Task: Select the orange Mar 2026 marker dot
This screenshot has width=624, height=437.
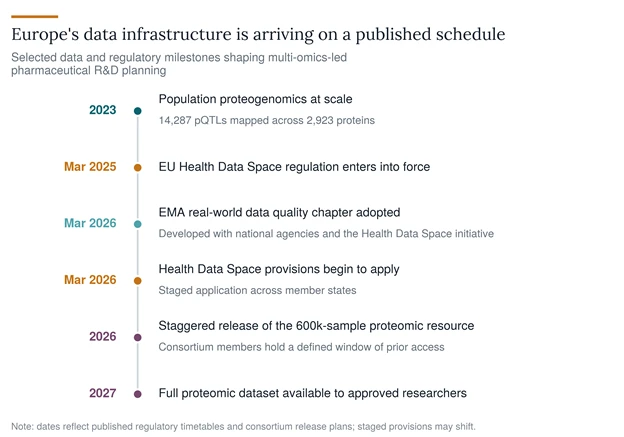Action: coord(138,281)
